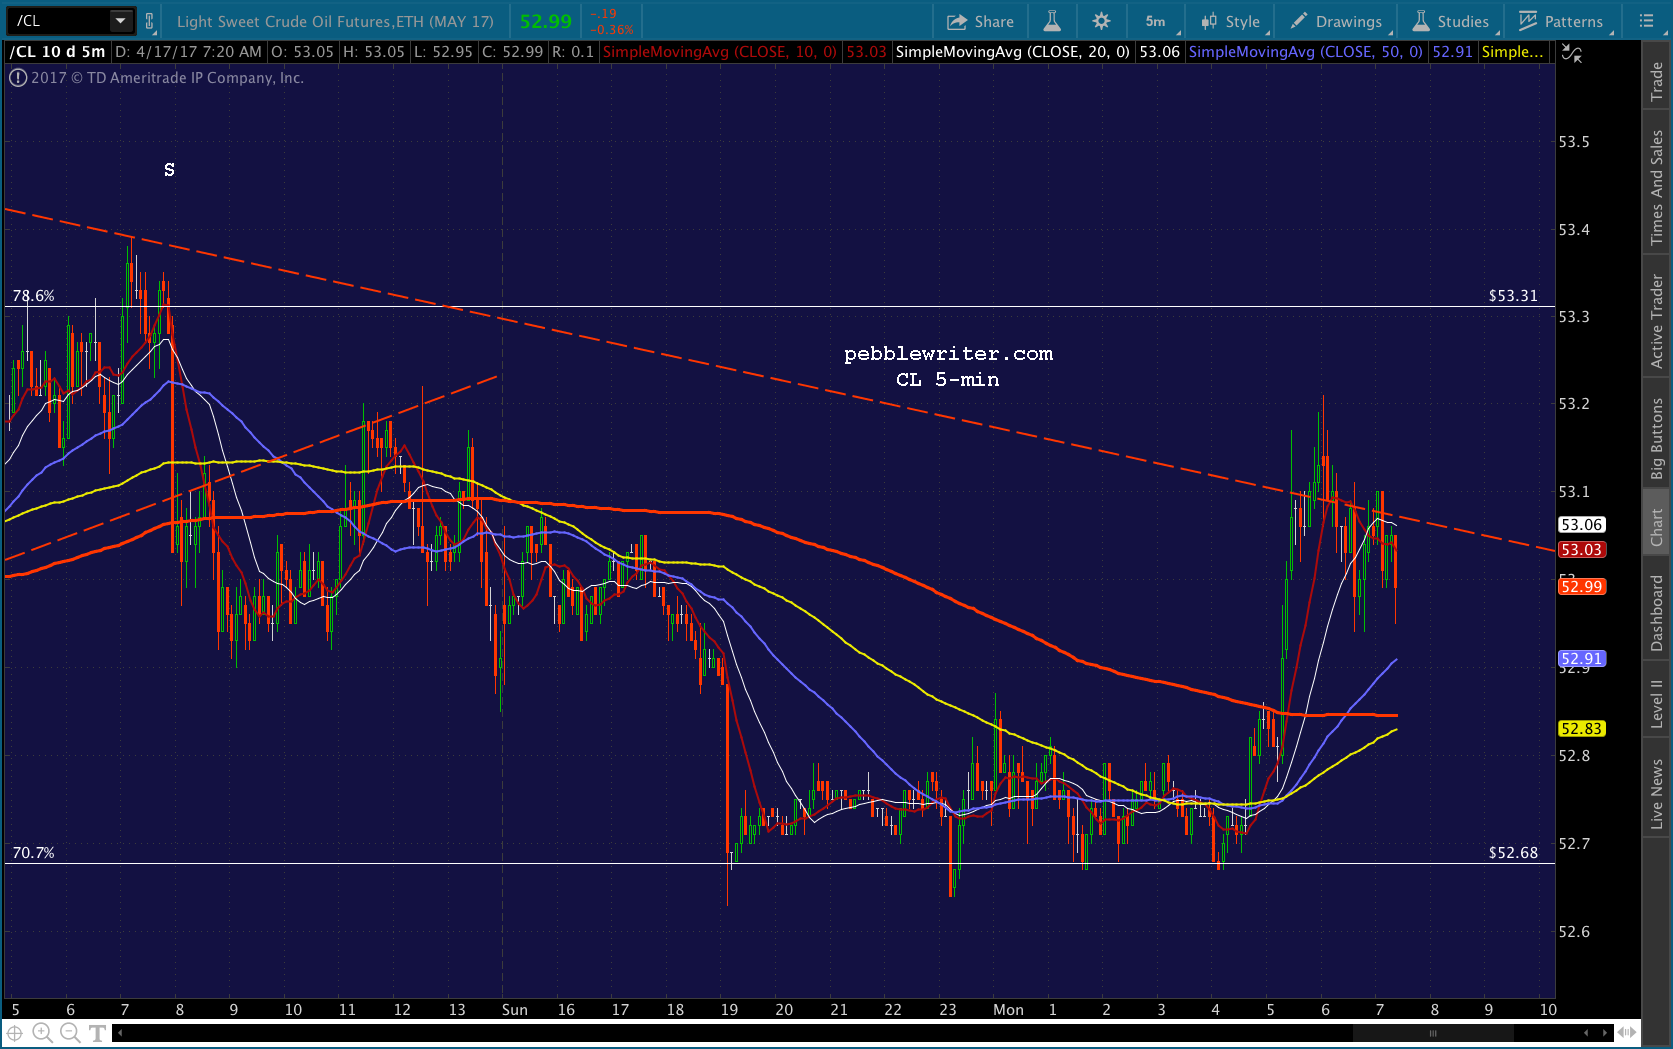Viewport: 1673px width, 1049px height.
Task: Click the red 53.03 price bubble
Action: 1582,550
